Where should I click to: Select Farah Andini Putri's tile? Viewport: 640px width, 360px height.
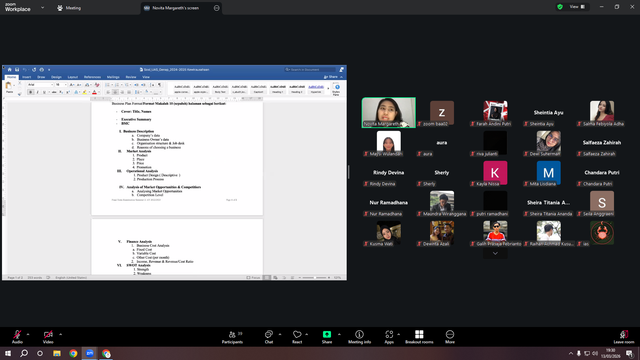pos(495,113)
